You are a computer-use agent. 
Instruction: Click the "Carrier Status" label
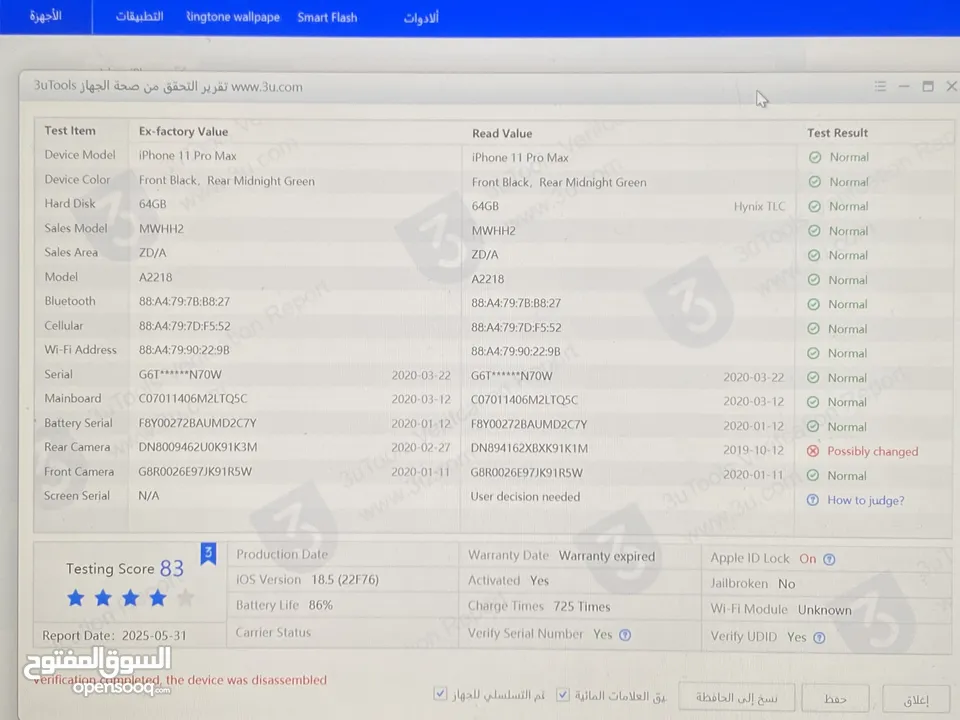[x=273, y=632]
